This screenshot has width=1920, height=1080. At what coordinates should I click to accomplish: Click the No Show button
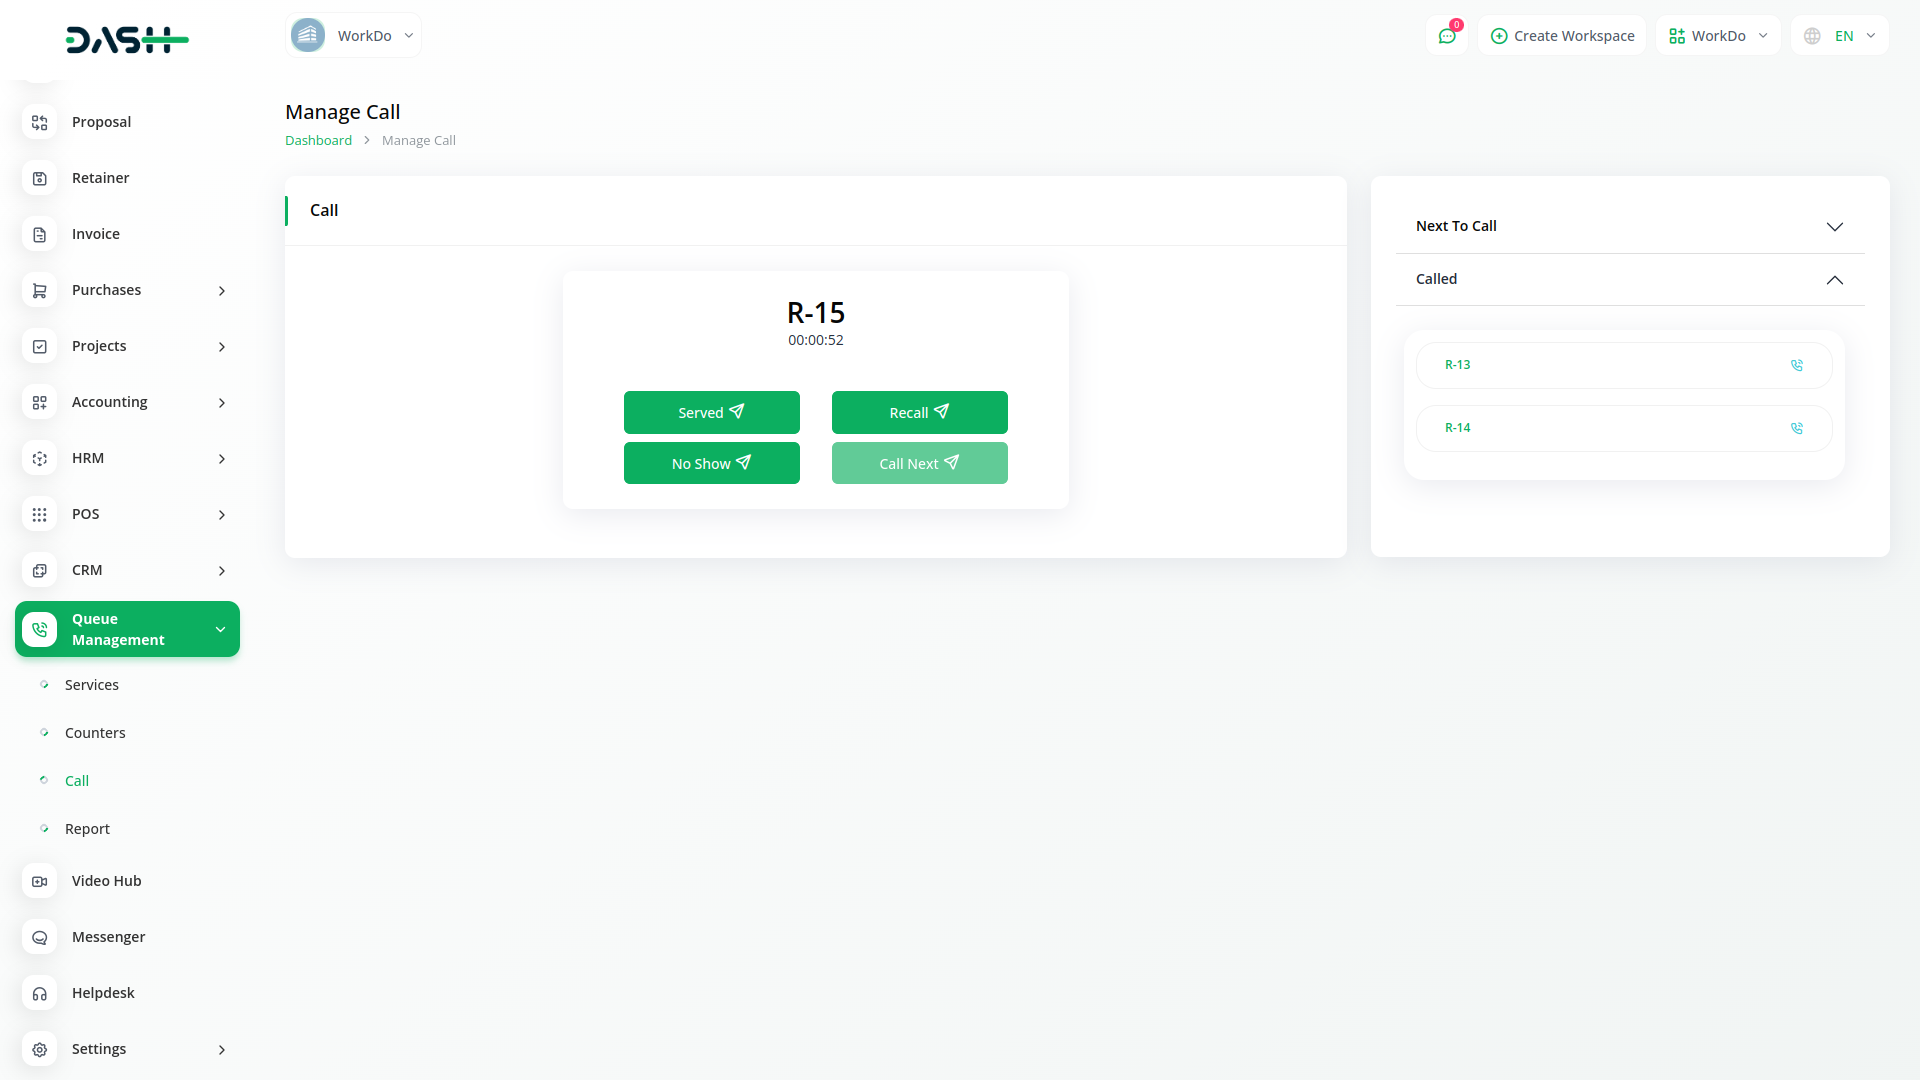click(x=711, y=463)
